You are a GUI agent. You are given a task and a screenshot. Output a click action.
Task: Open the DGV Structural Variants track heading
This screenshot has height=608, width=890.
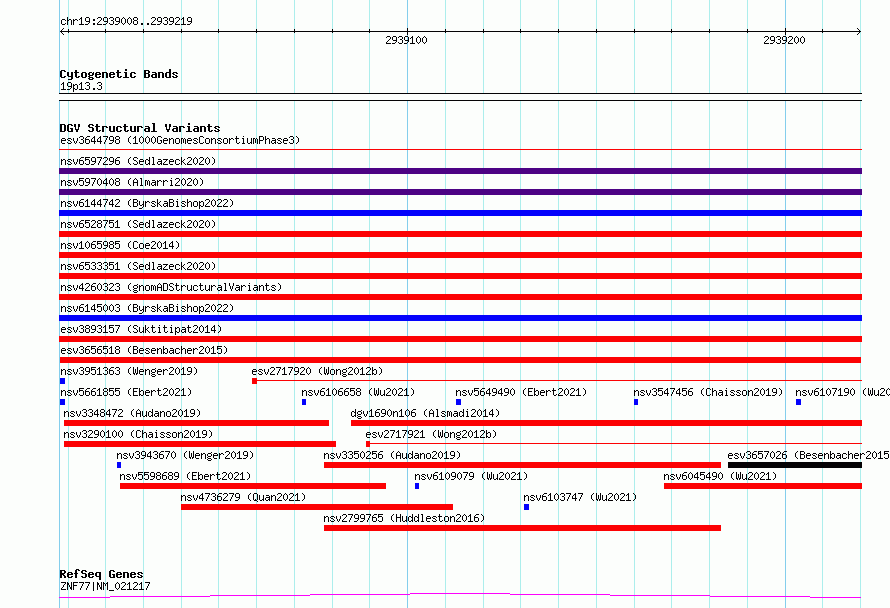tap(140, 128)
